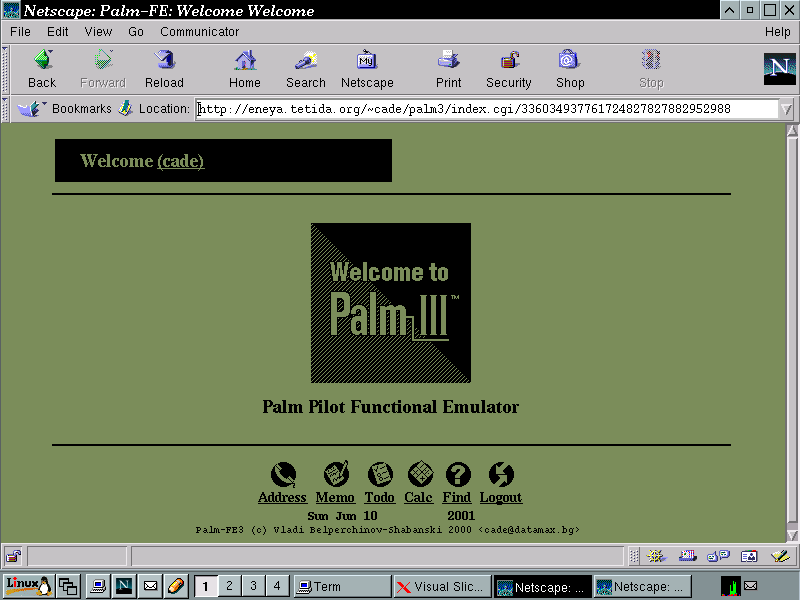Expand the Location history dropdown arrow

786,109
